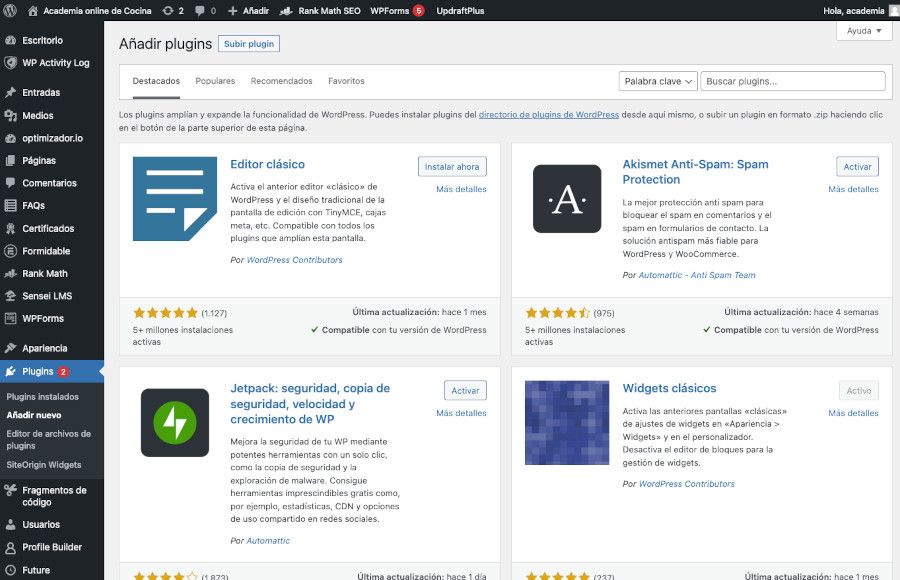Click Instalar ahora for Editor clásico
Viewport: 900px width, 580px height.
point(452,167)
